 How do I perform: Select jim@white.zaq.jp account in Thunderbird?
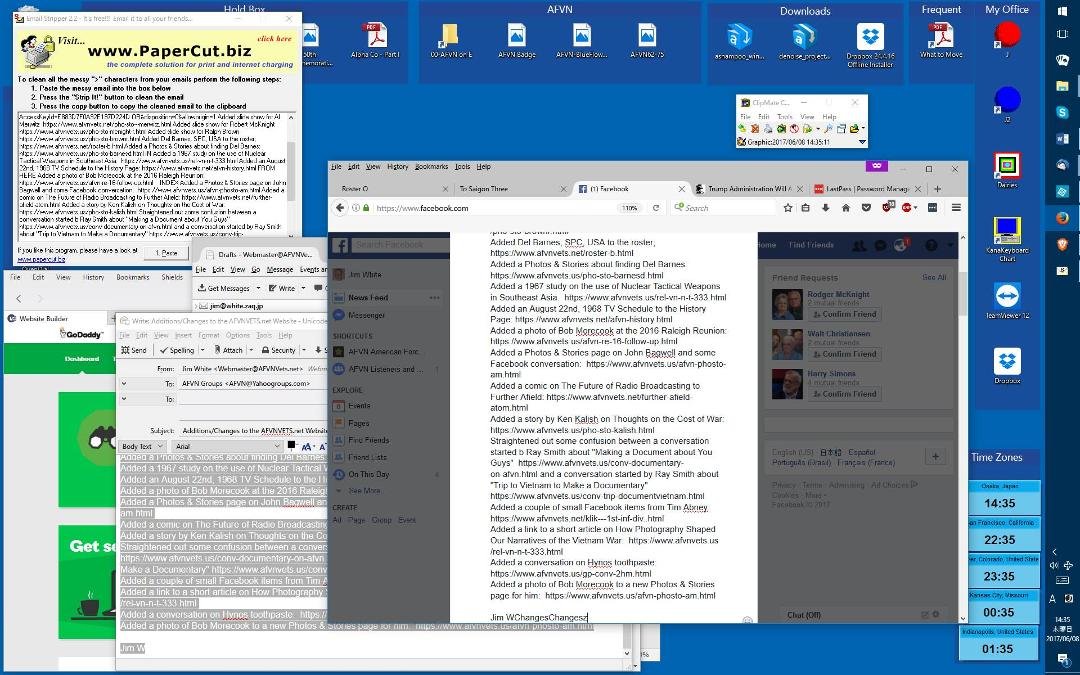tap(237, 305)
